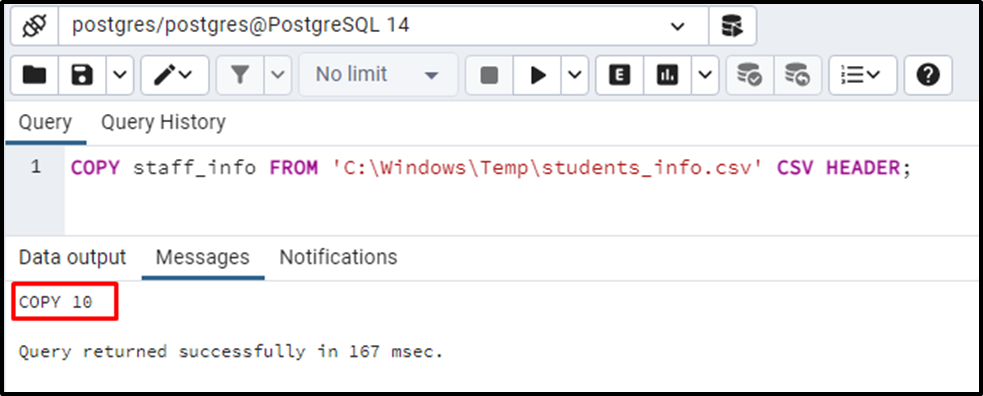Click the Commit database icon

(x=749, y=75)
